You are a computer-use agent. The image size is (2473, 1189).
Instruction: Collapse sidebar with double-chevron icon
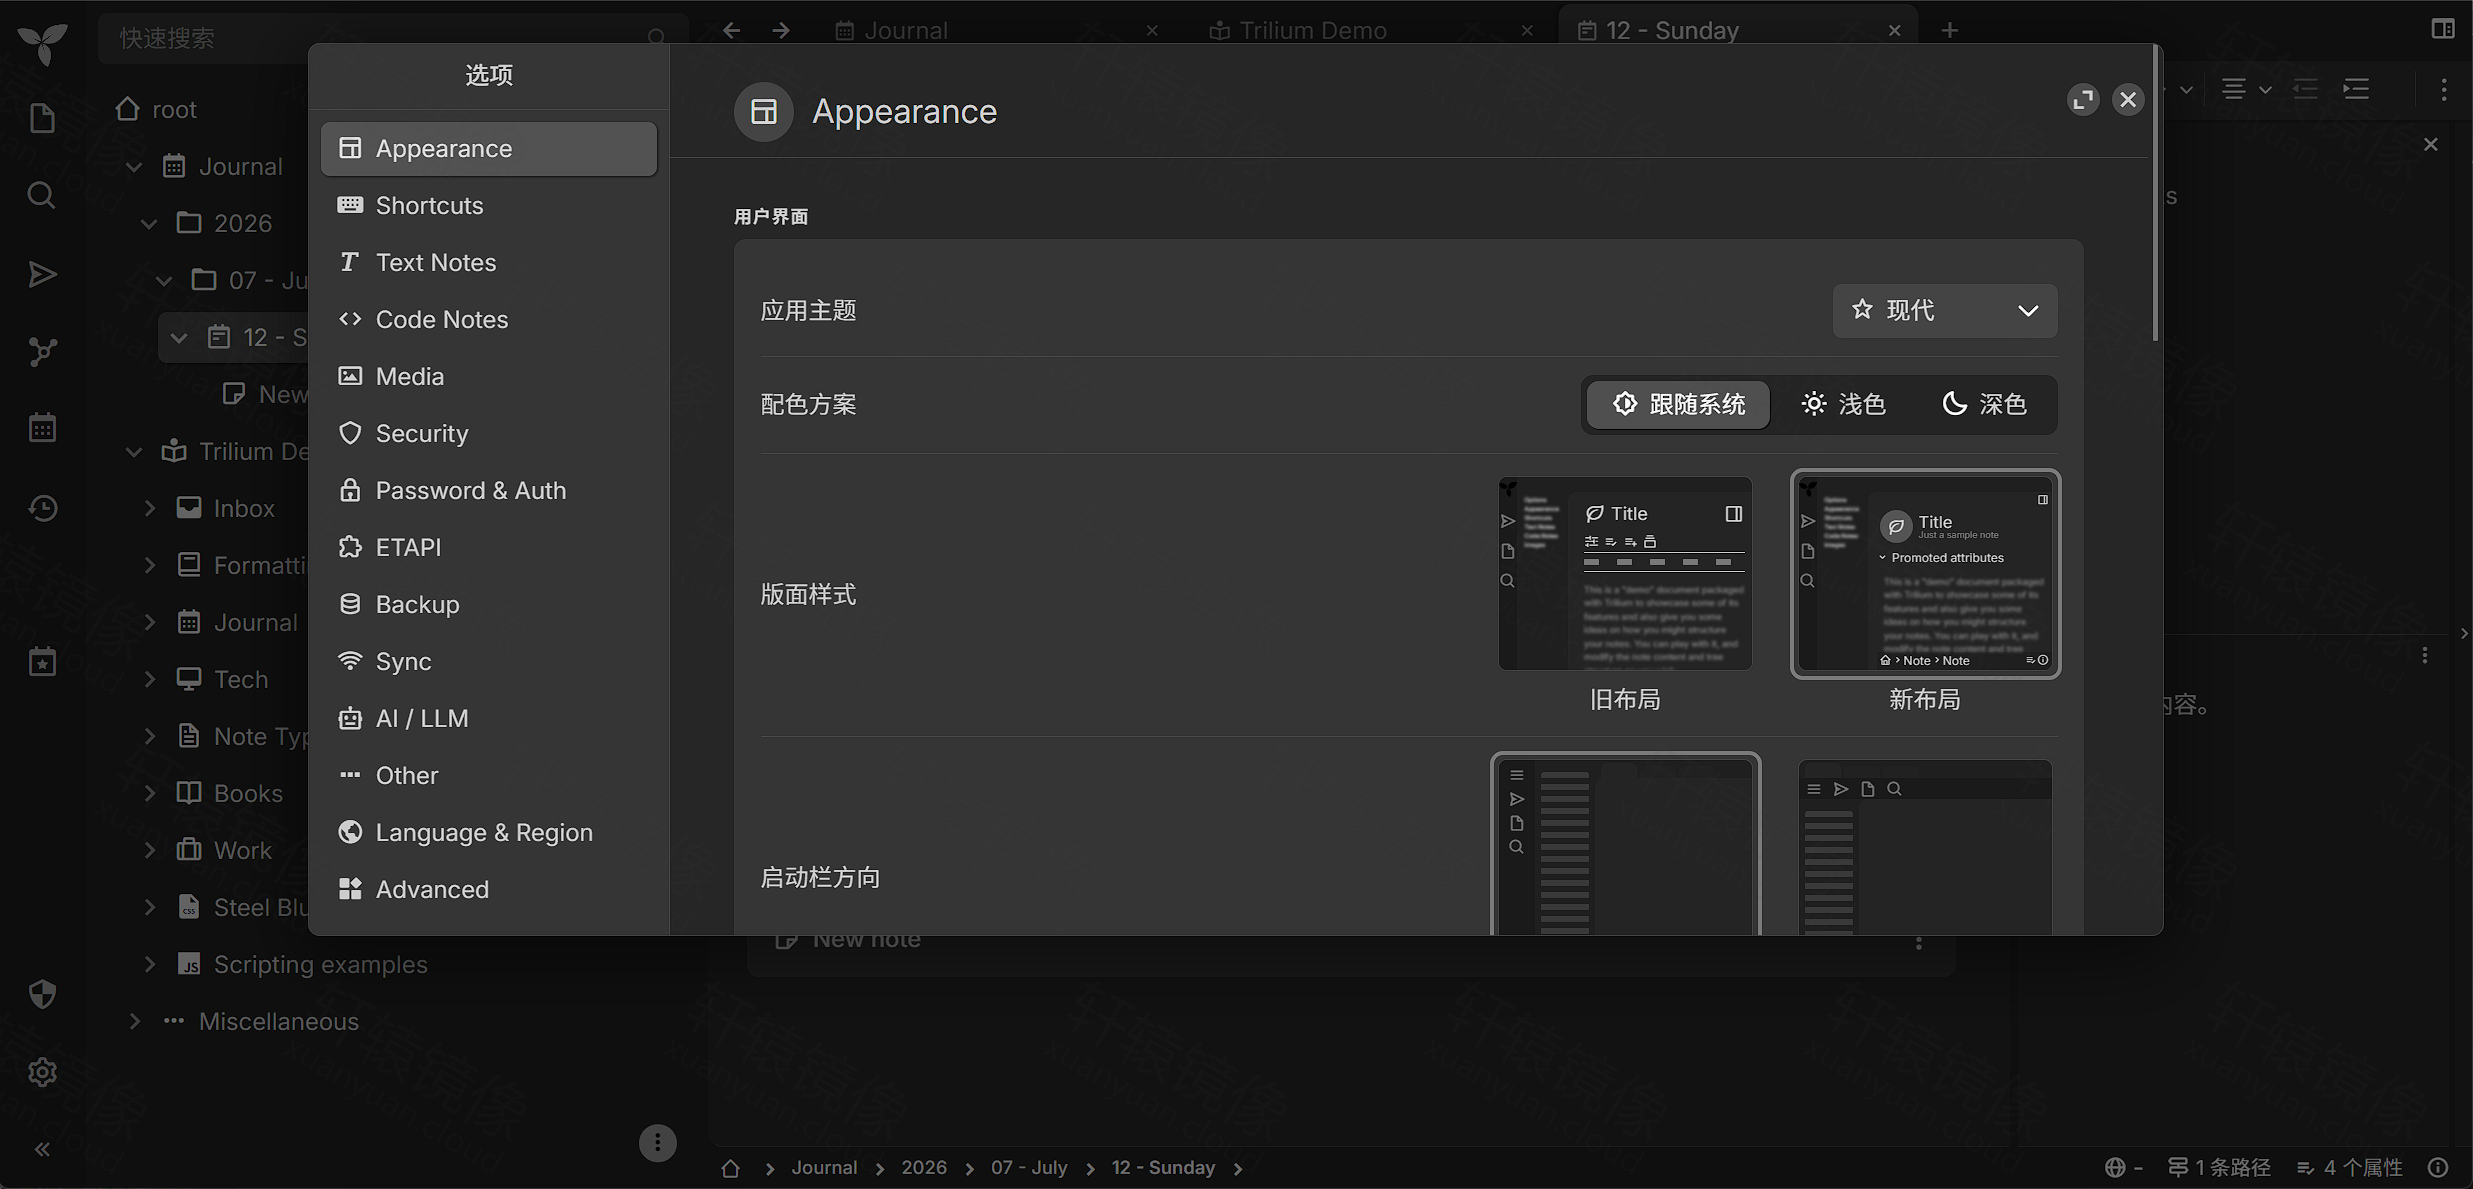(42, 1149)
